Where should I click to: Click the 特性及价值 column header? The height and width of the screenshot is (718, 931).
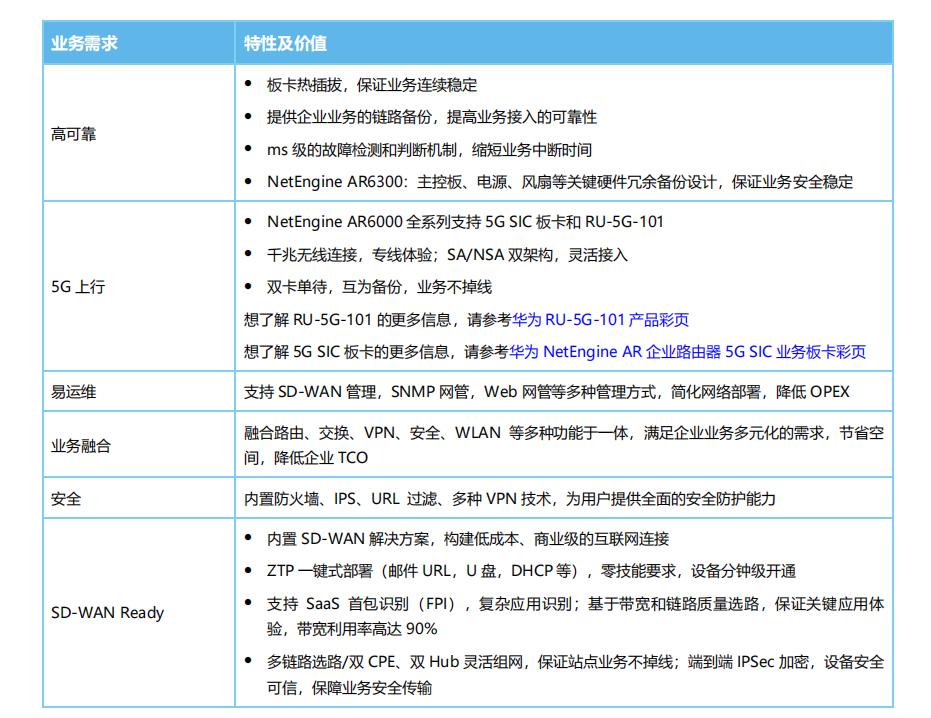(x=286, y=44)
